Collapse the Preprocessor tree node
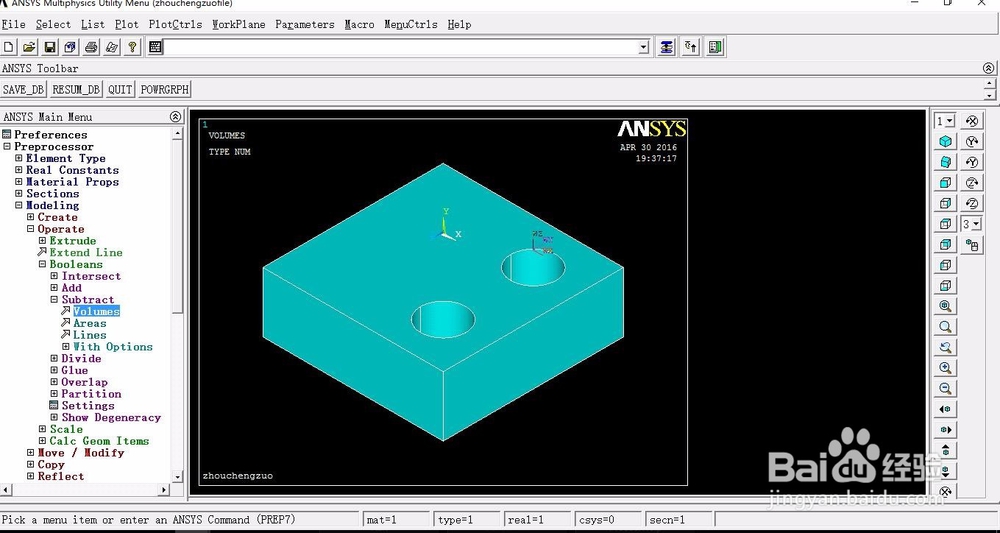This screenshot has height=533, width=1000. 6,147
